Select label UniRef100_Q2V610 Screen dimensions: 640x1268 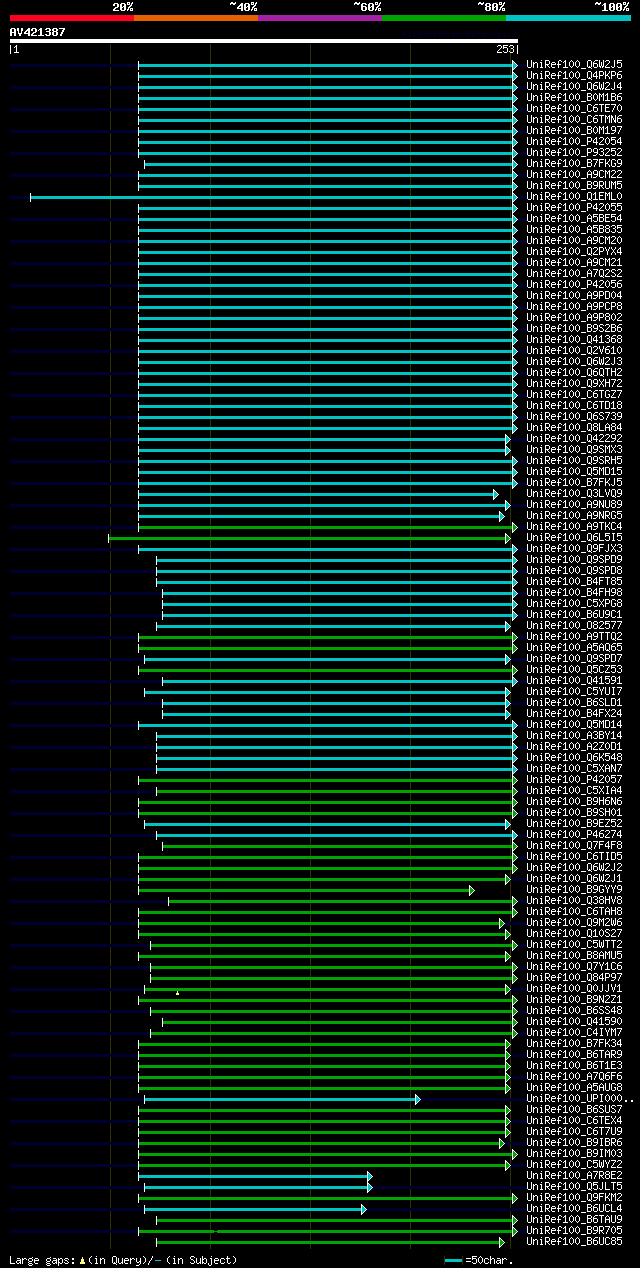574,350
